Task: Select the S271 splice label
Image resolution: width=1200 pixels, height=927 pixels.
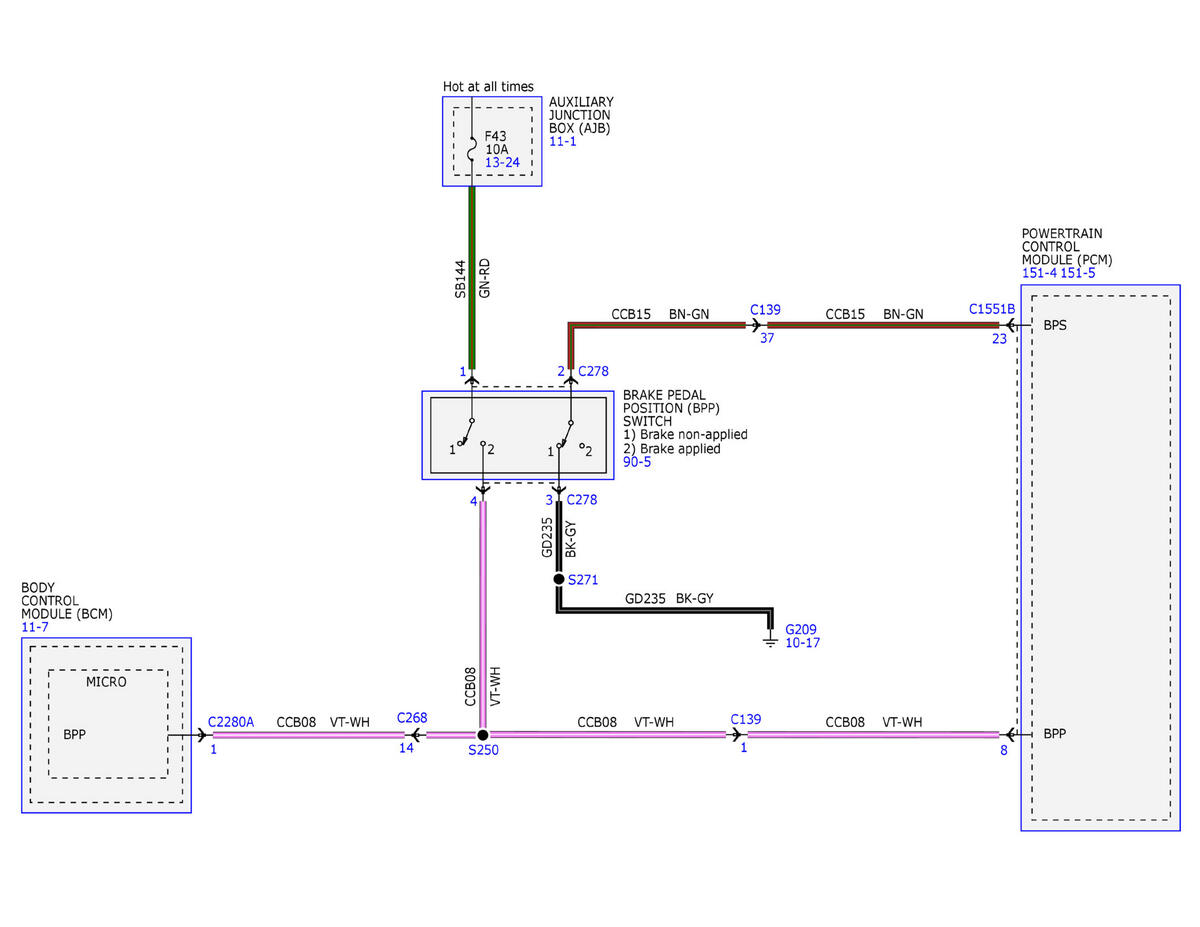Action: click(584, 579)
